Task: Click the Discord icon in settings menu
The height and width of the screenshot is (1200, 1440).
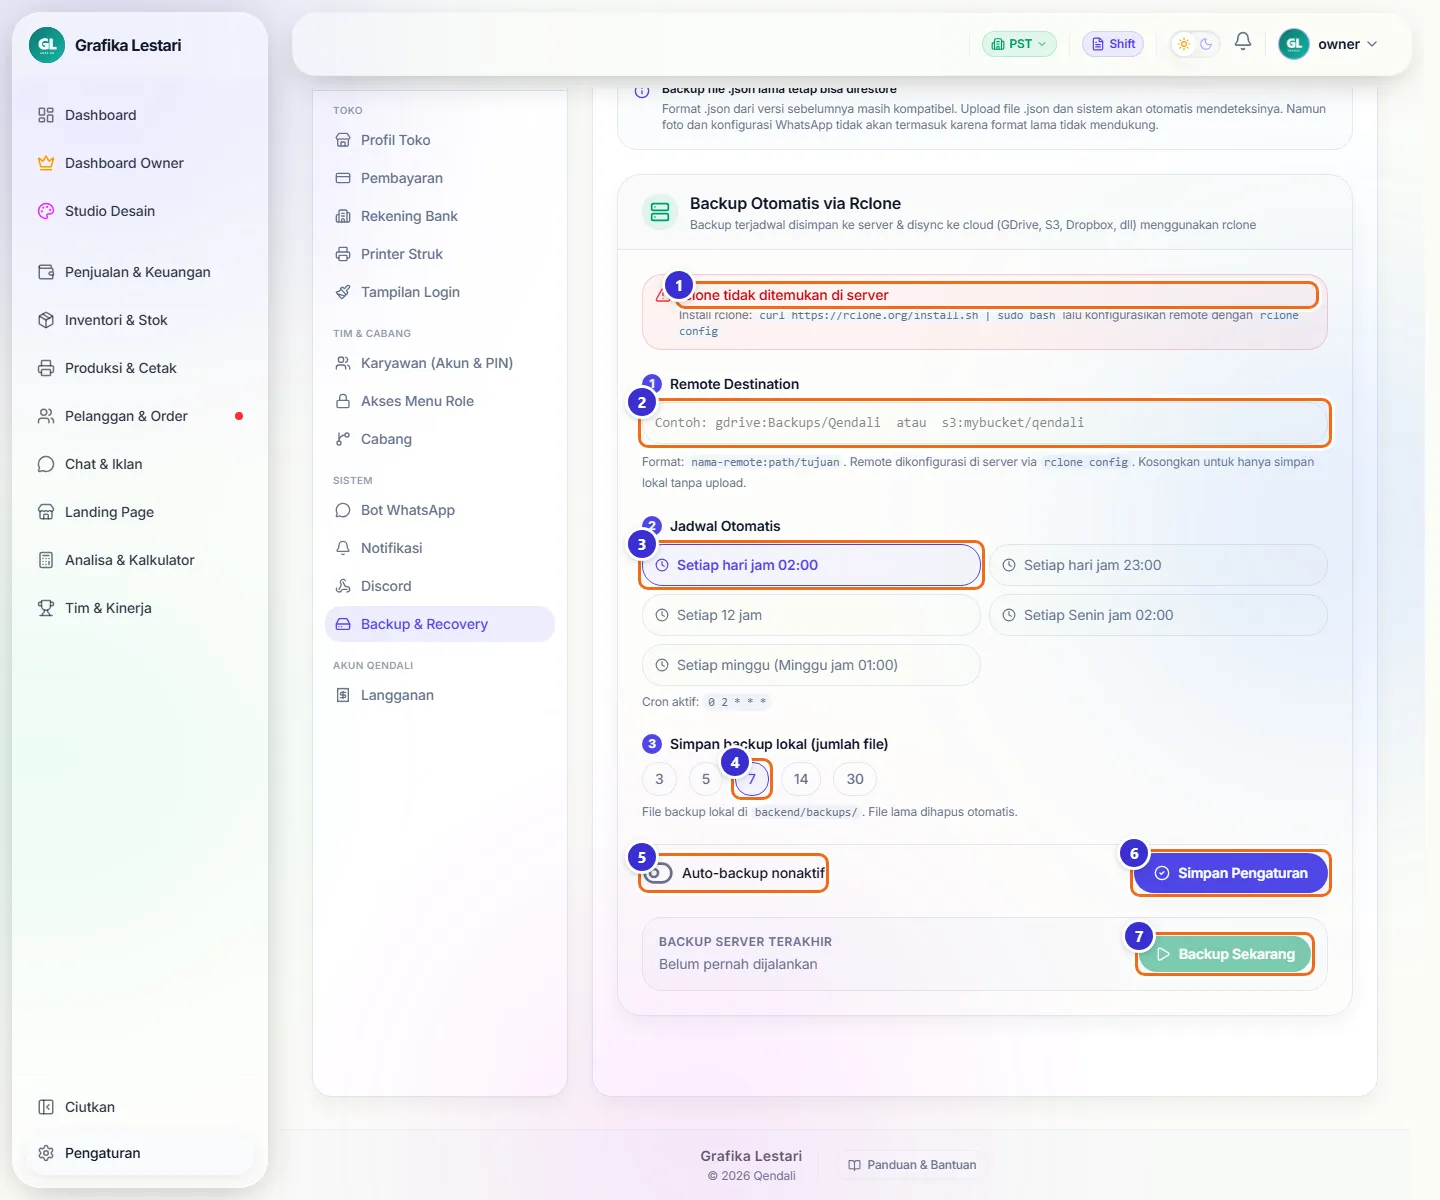Action: pyautogui.click(x=343, y=586)
